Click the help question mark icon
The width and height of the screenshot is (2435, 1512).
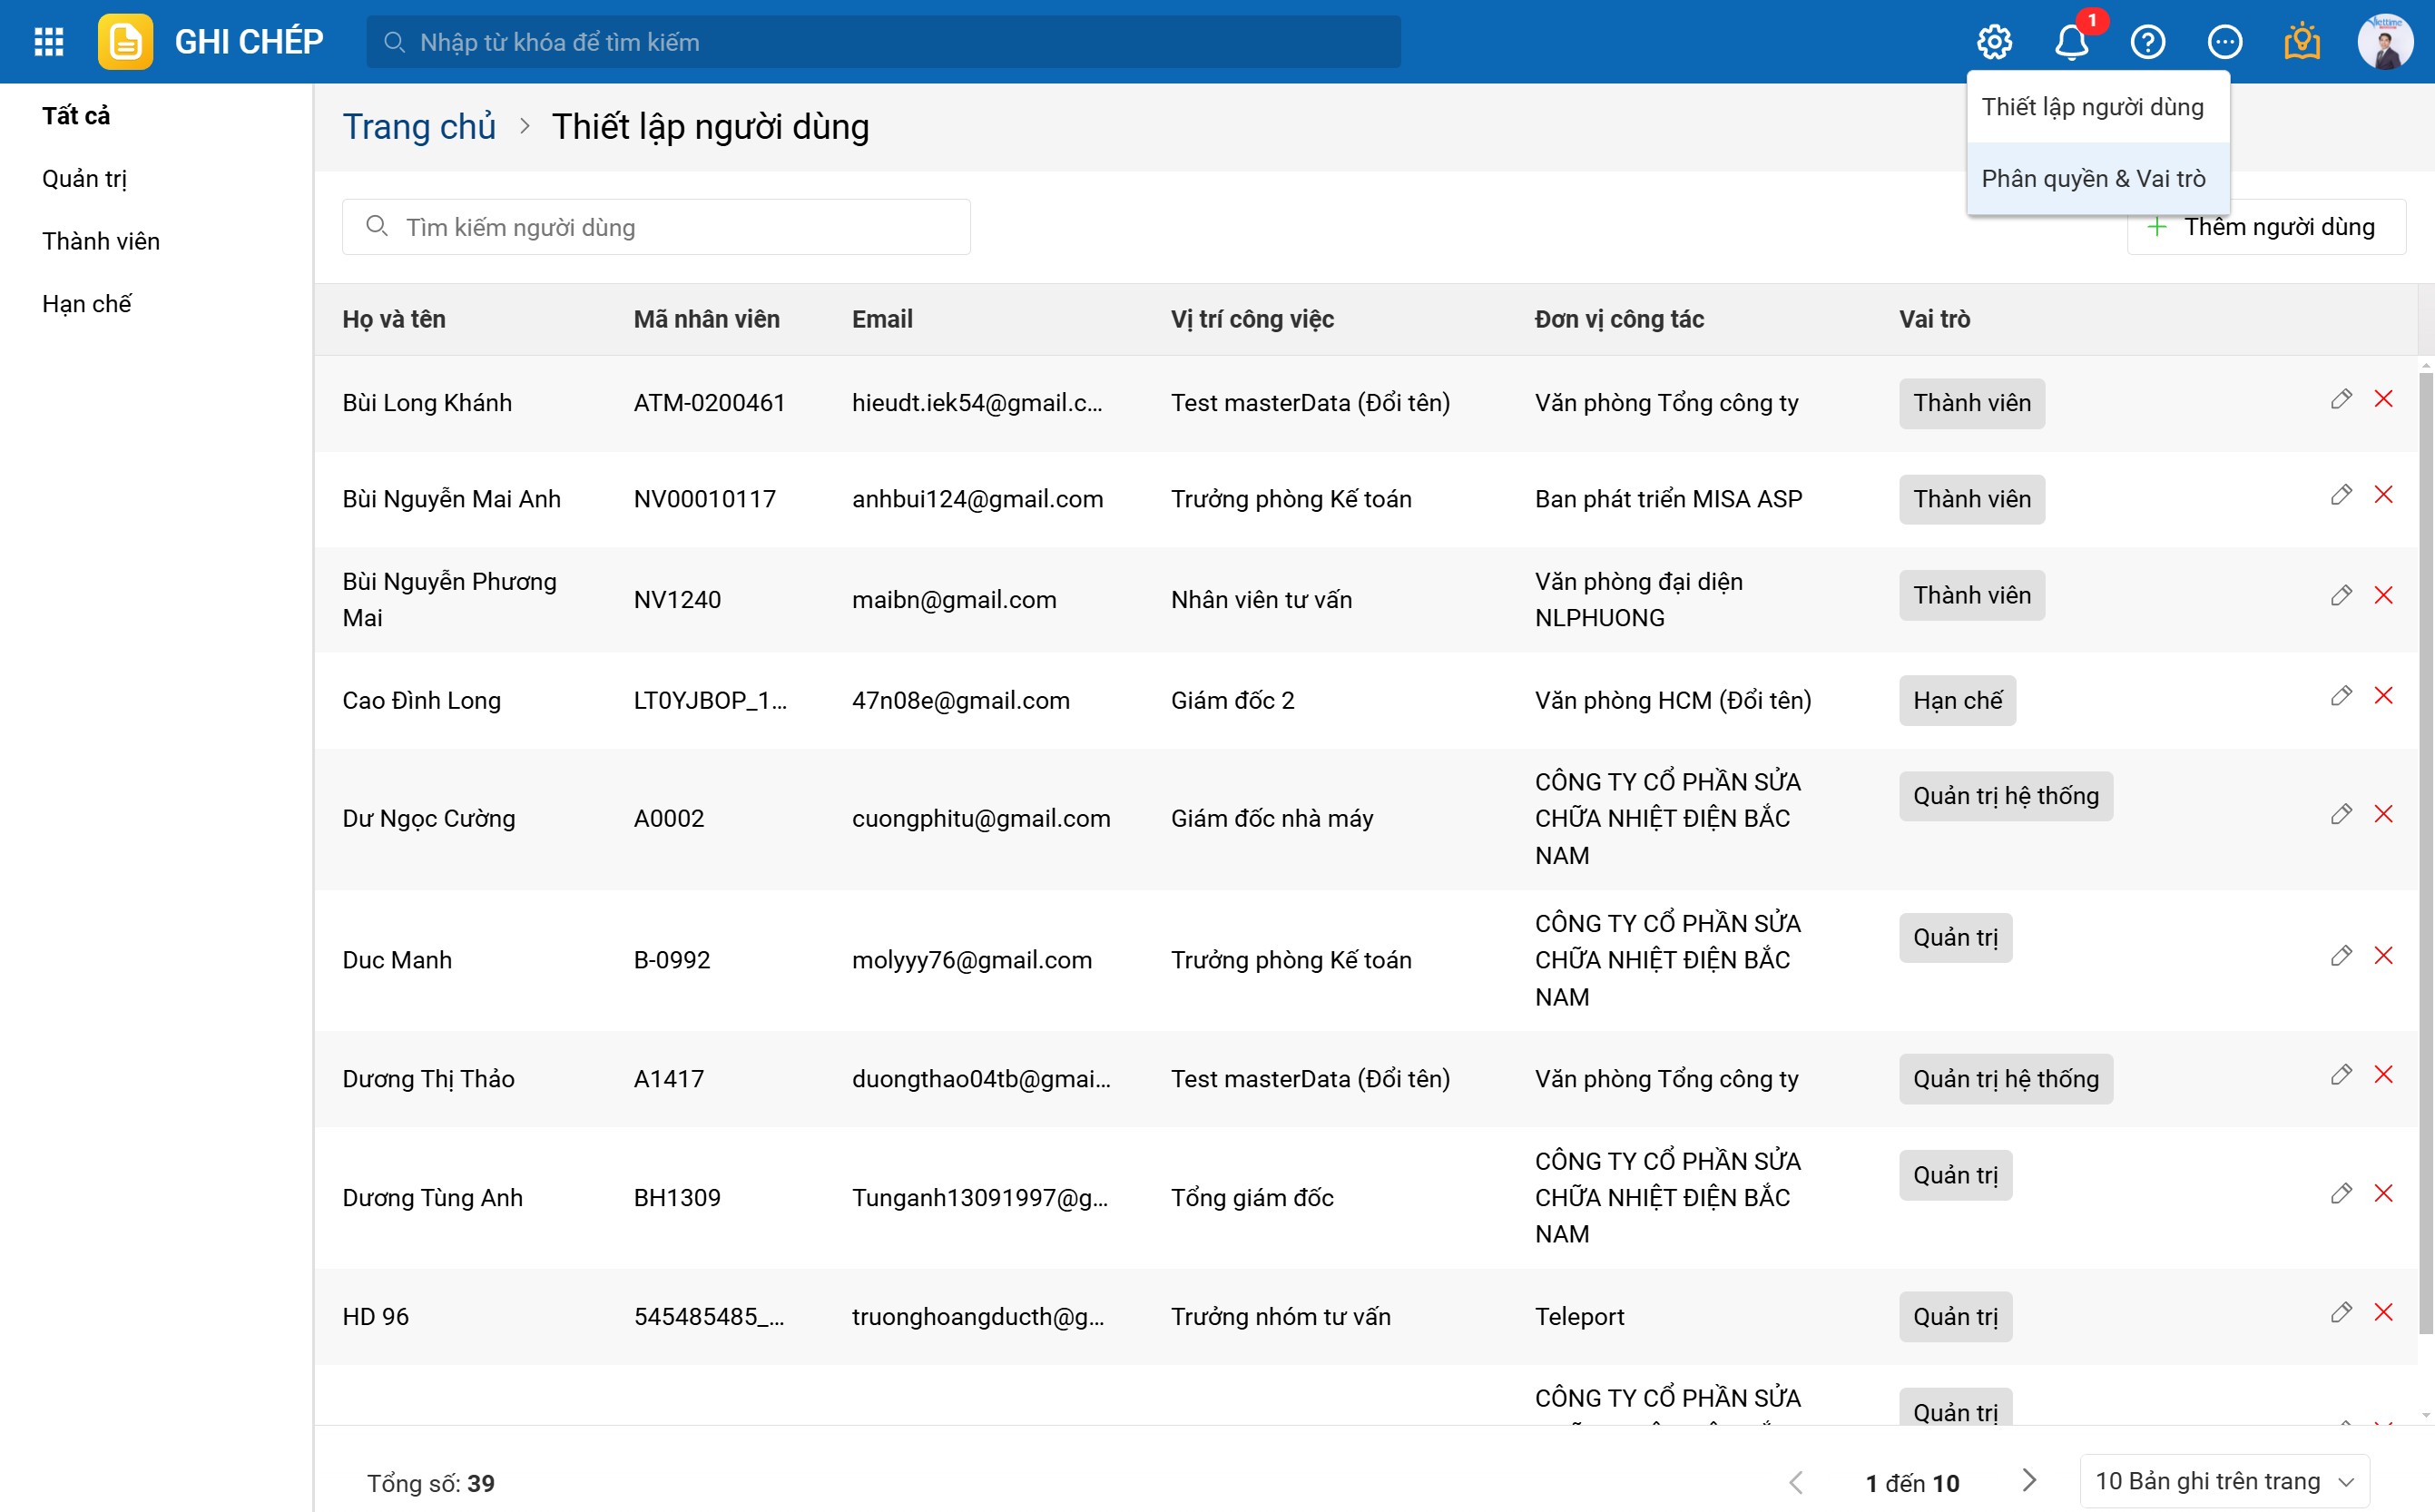tap(2147, 42)
